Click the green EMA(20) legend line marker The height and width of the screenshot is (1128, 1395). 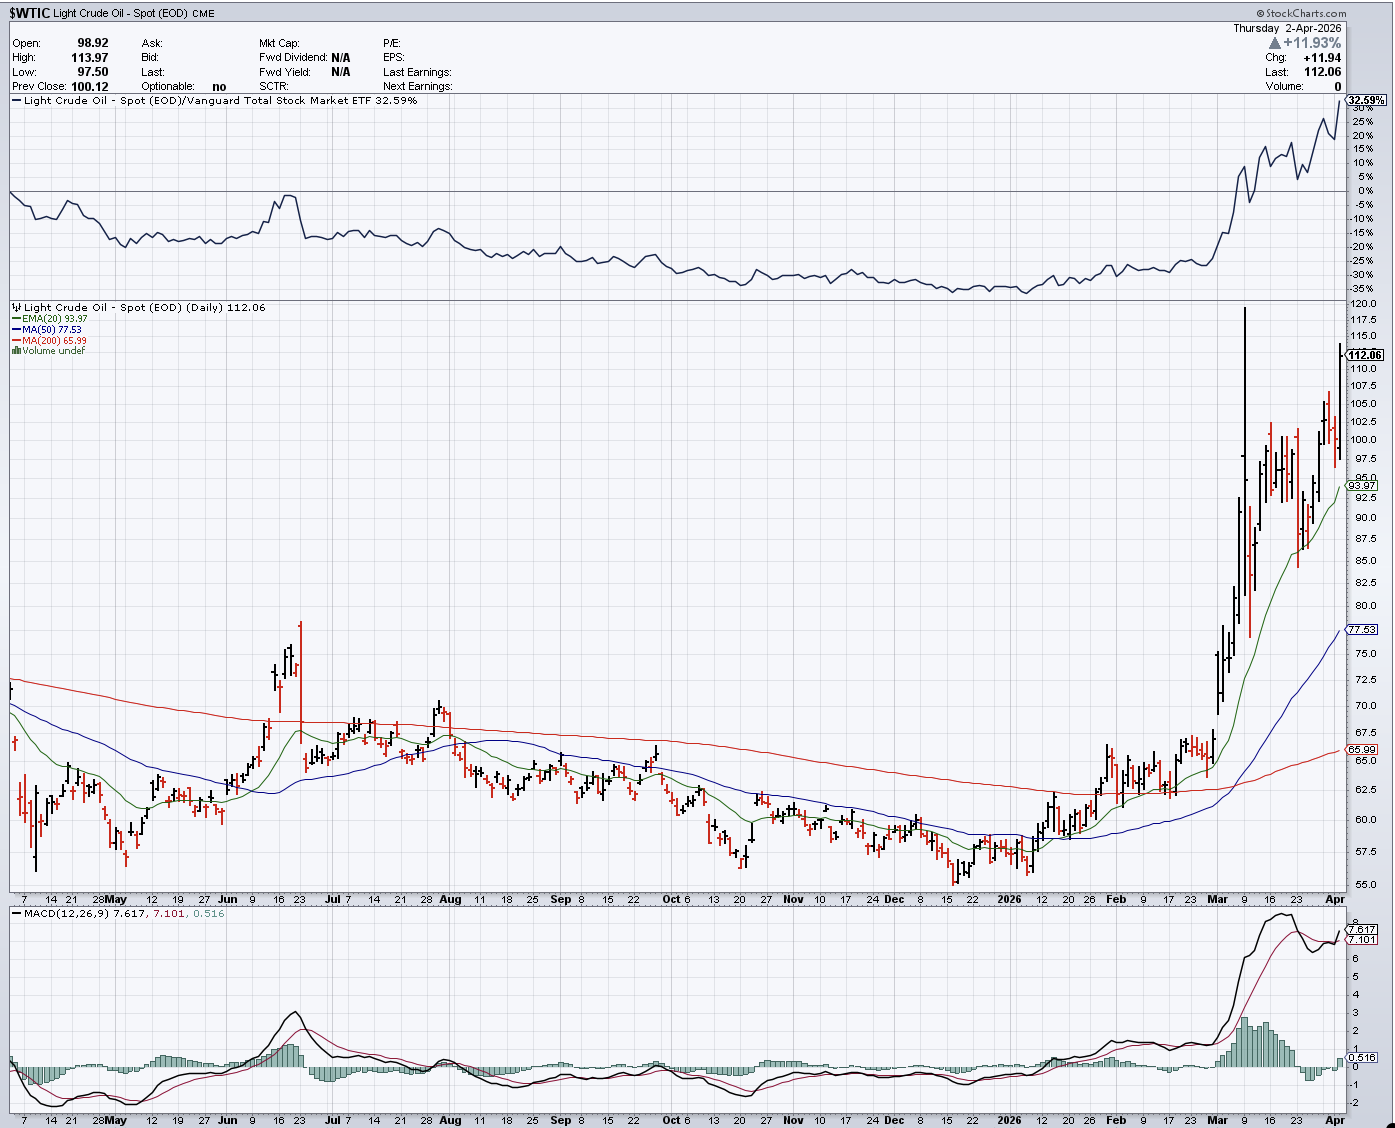pyautogui.click(x=17, y=319)
